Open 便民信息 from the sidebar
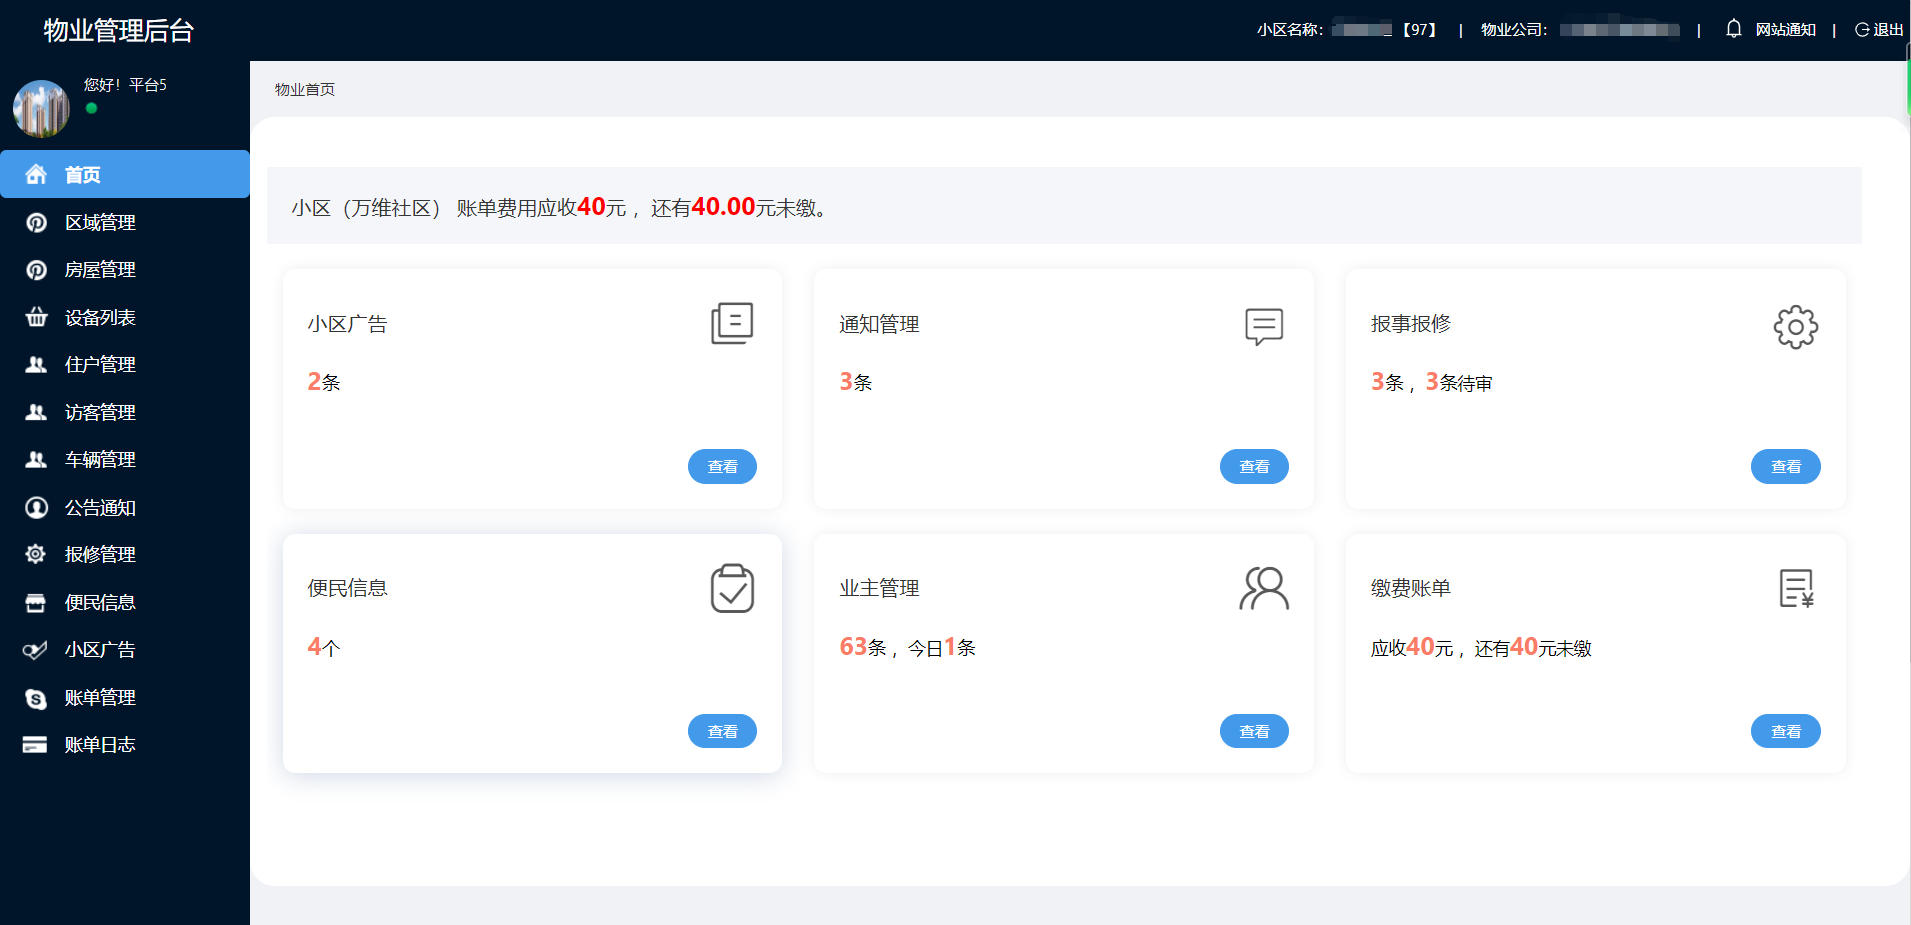 (100, 602)
